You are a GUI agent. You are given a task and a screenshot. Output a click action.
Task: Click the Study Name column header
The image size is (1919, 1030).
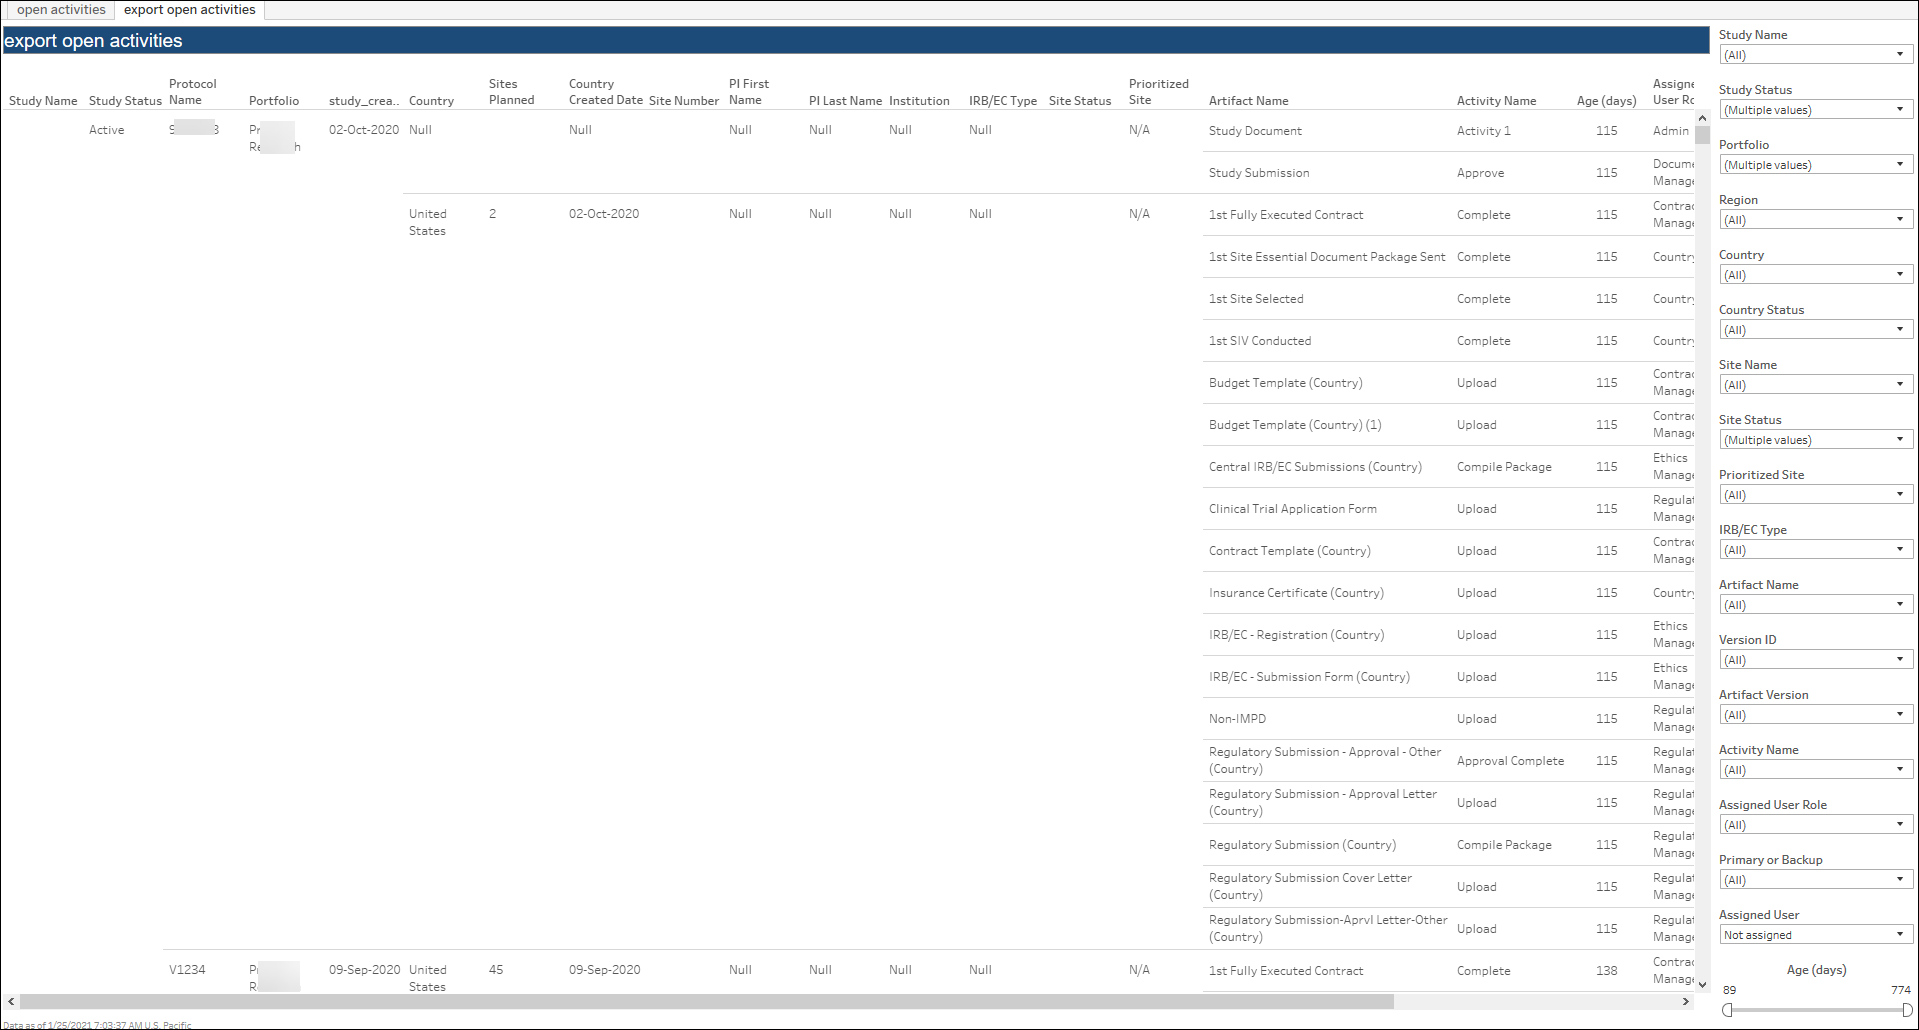pyautogui.click(x=43, y=101)
